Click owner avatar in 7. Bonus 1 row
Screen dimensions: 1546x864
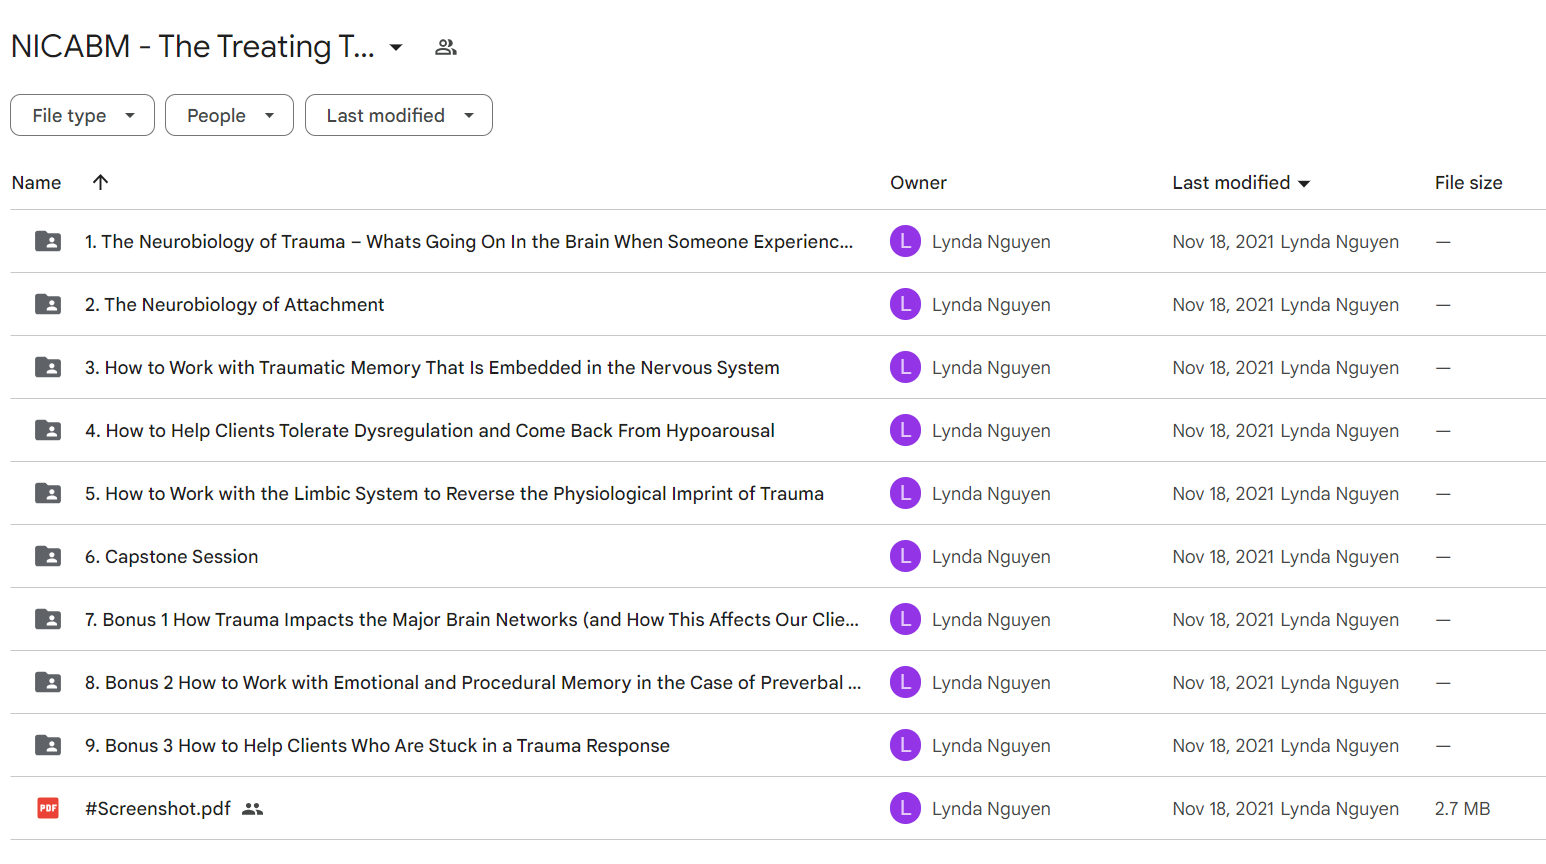pos(905,619)
